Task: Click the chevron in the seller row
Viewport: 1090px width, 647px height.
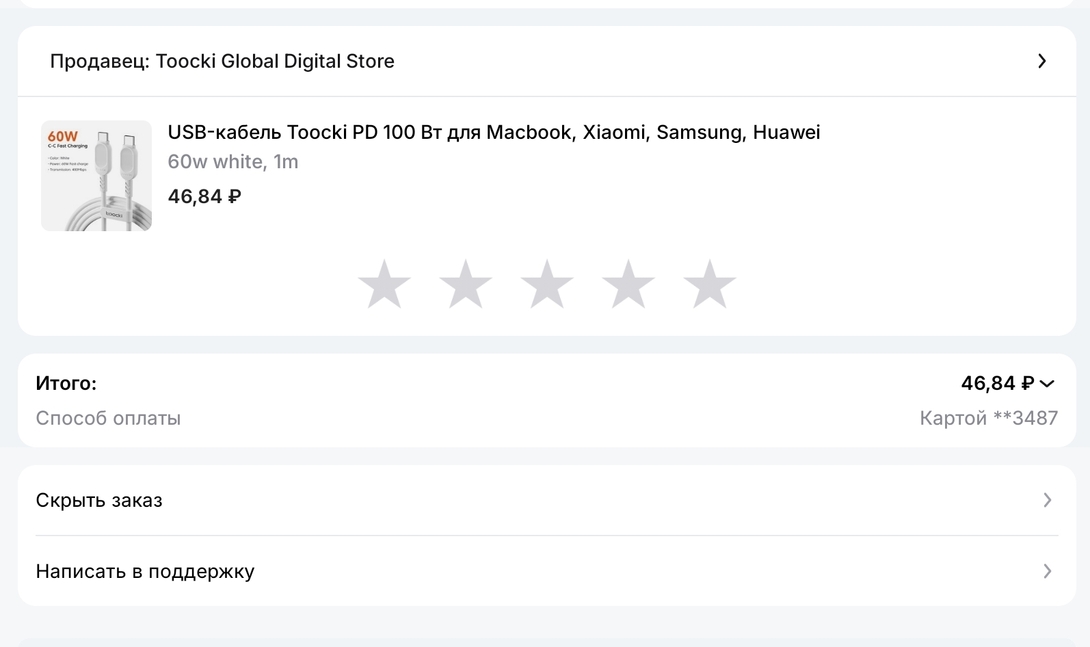Action: [x=1041, y=61]
